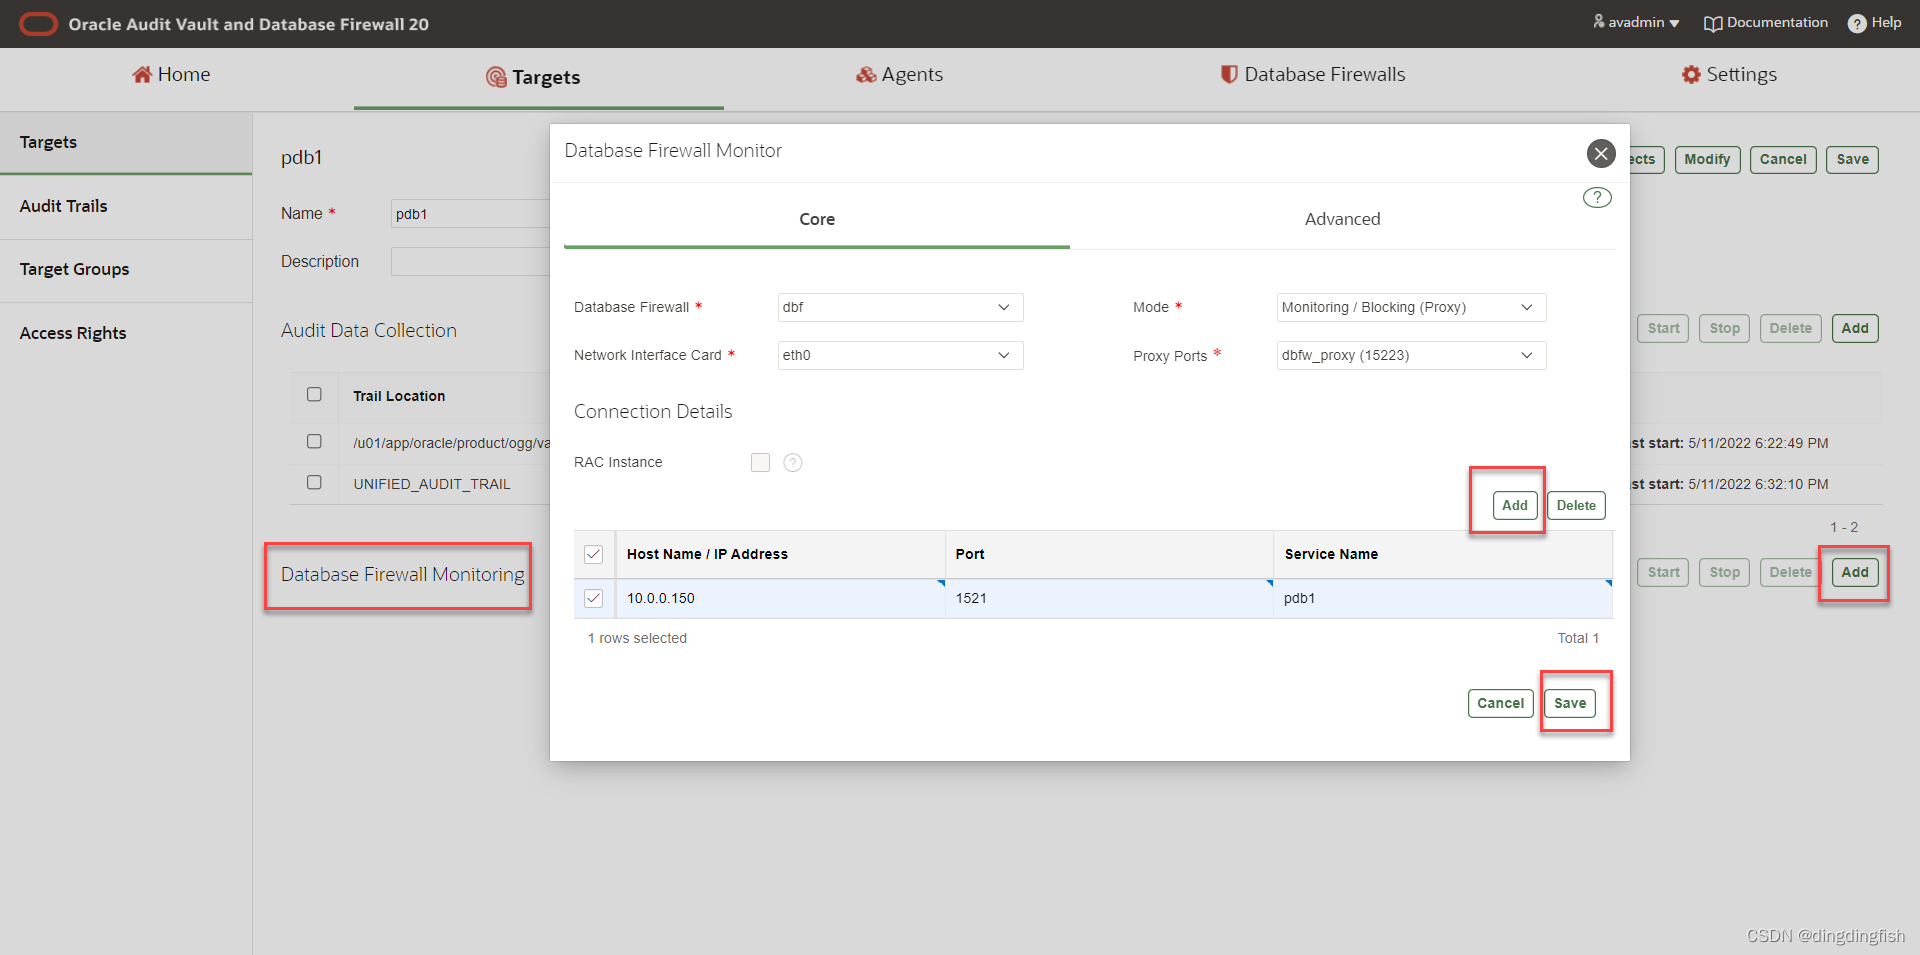Open the Proxy Ports dropdown

point(1411,355)
